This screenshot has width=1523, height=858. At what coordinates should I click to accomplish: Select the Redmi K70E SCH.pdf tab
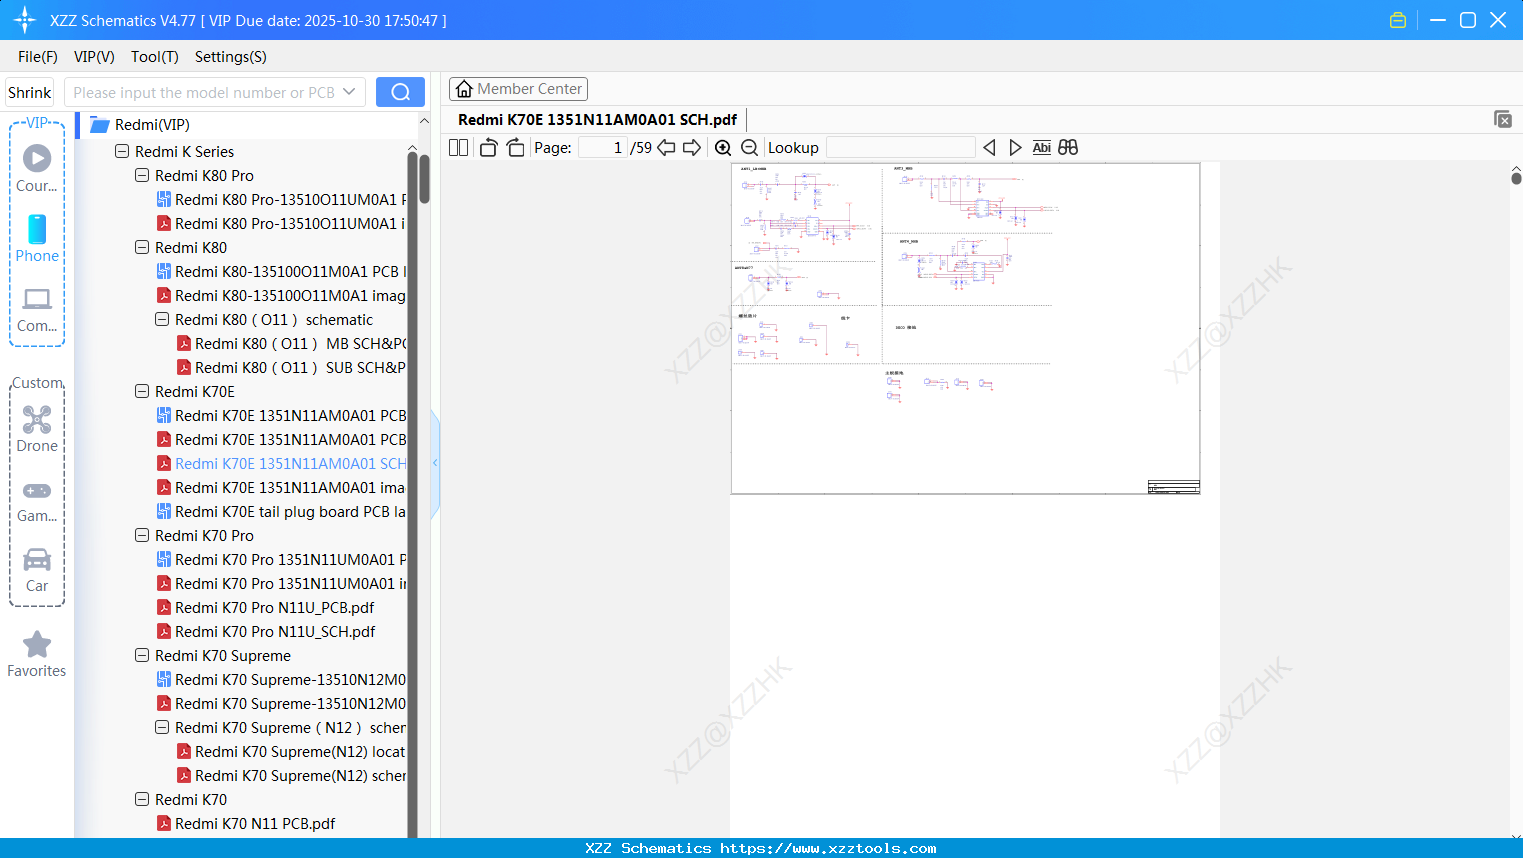point(597,119)
